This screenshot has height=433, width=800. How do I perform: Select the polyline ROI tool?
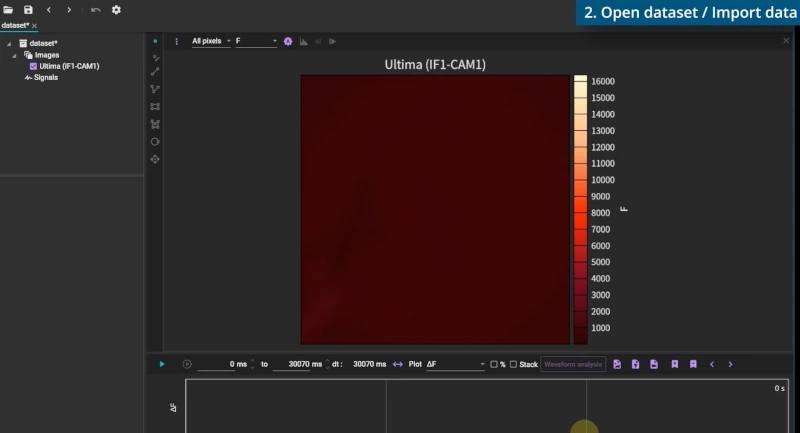[155, 89]
